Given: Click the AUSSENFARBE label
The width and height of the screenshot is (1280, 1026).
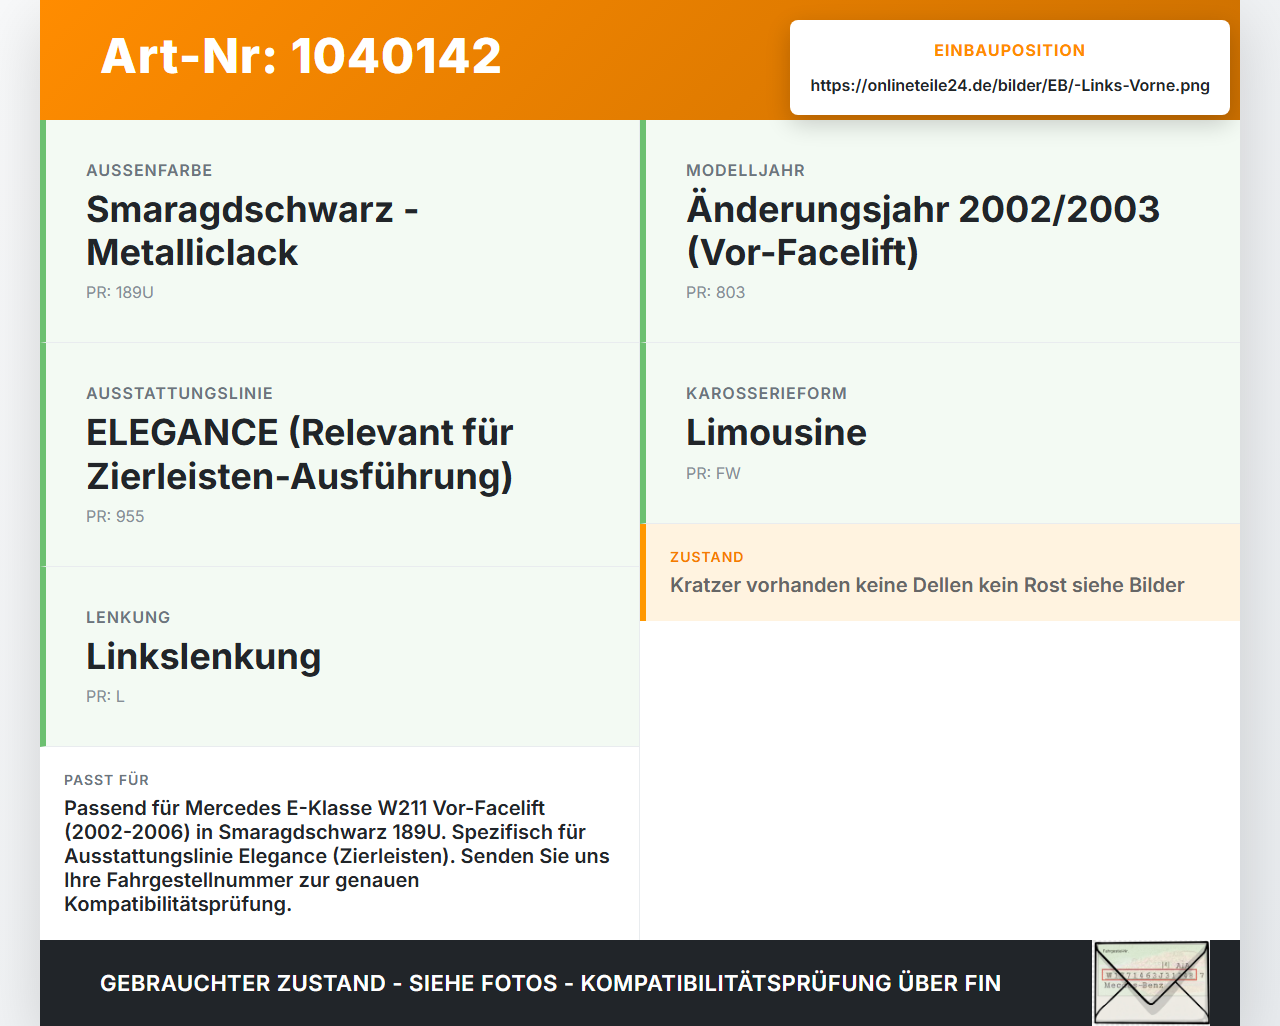Looking at the screenshot, I should tap(149, 170).
